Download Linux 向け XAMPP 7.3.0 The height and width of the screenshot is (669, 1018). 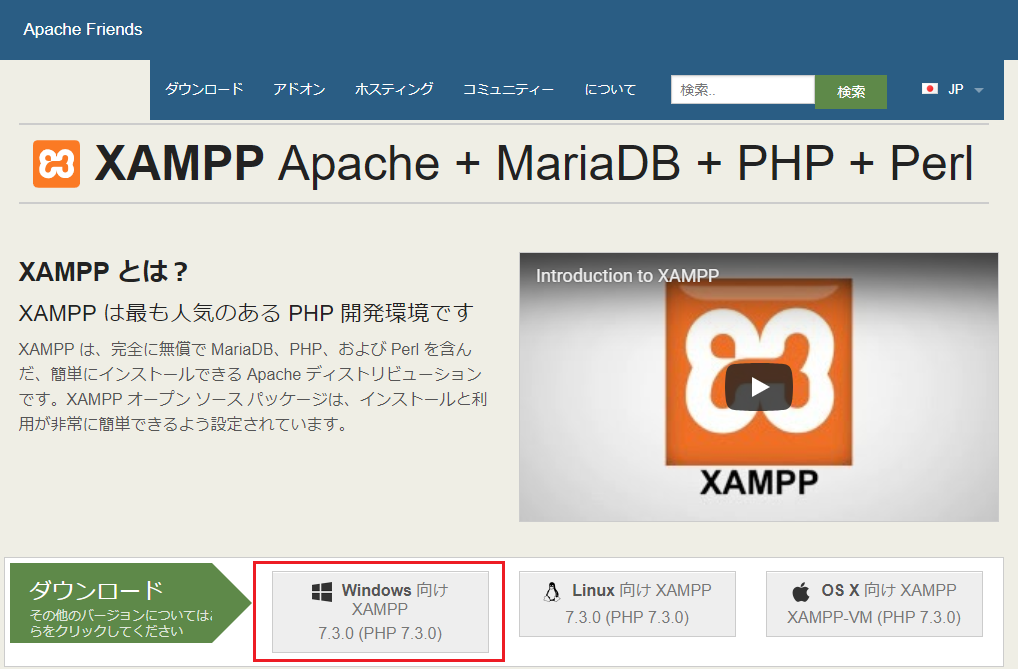coord(627,604)
